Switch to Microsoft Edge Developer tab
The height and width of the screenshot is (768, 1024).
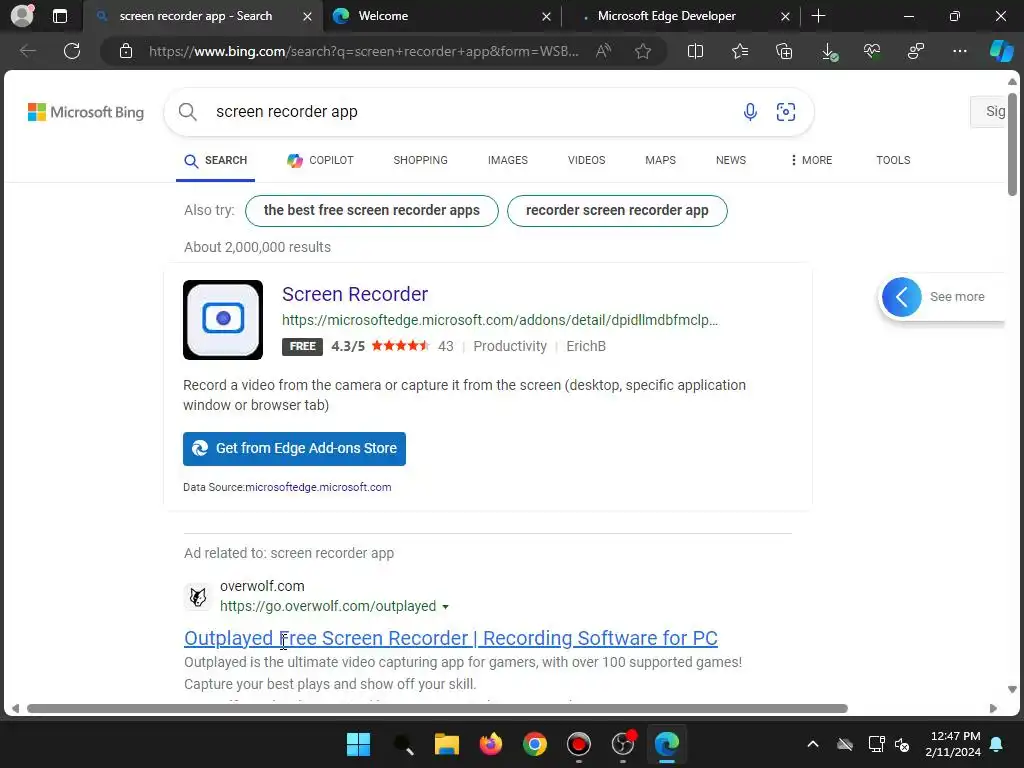point(680,16)
